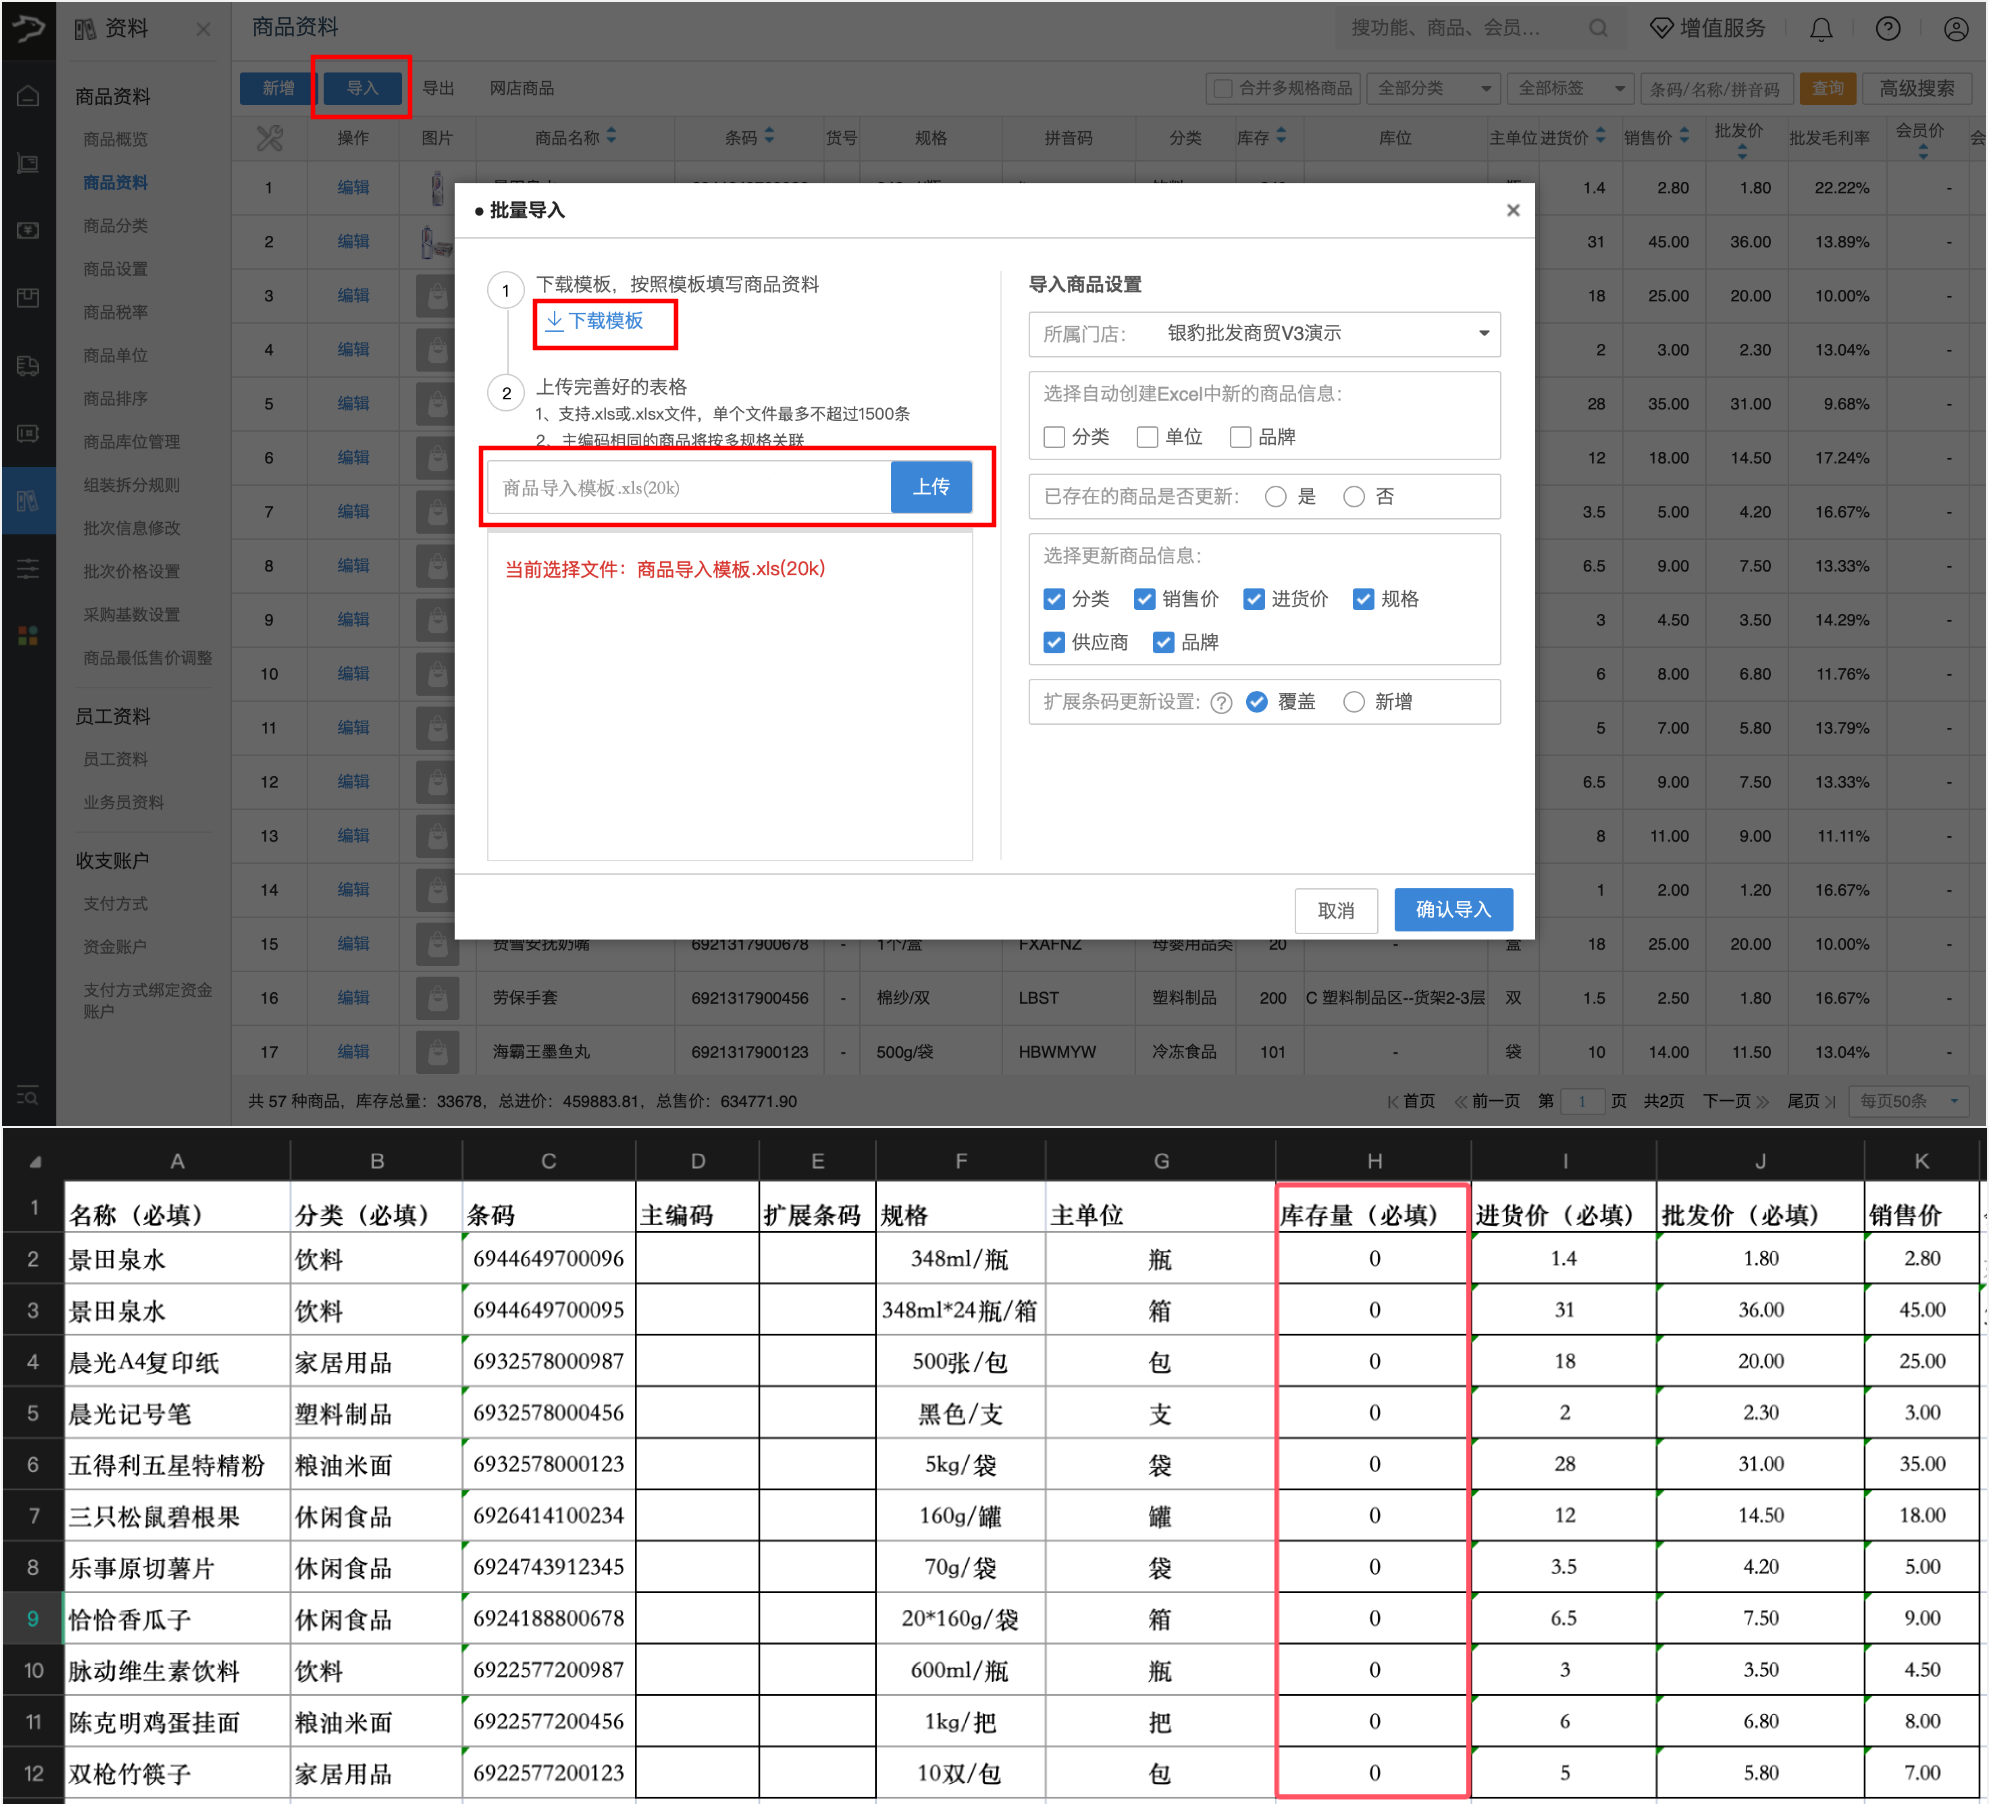Select the 新增 extended barcode option
1989x1804 pixels.
point(1354,702)
